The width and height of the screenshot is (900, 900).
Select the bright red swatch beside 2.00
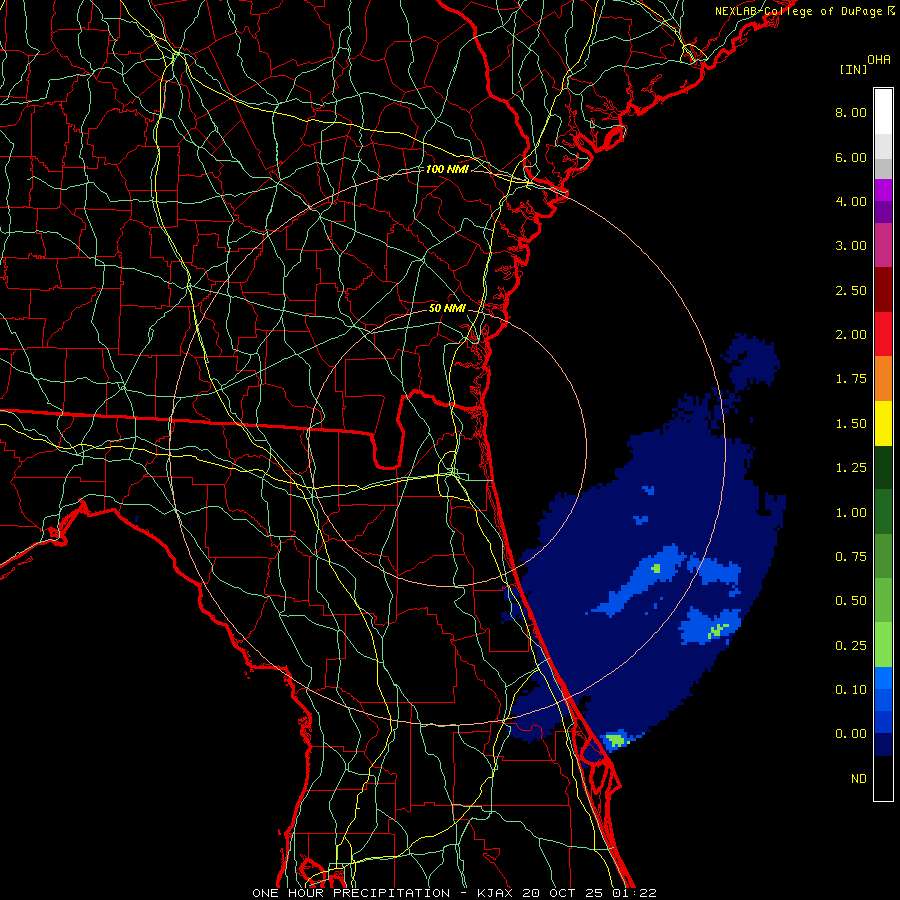click(883, 334)
